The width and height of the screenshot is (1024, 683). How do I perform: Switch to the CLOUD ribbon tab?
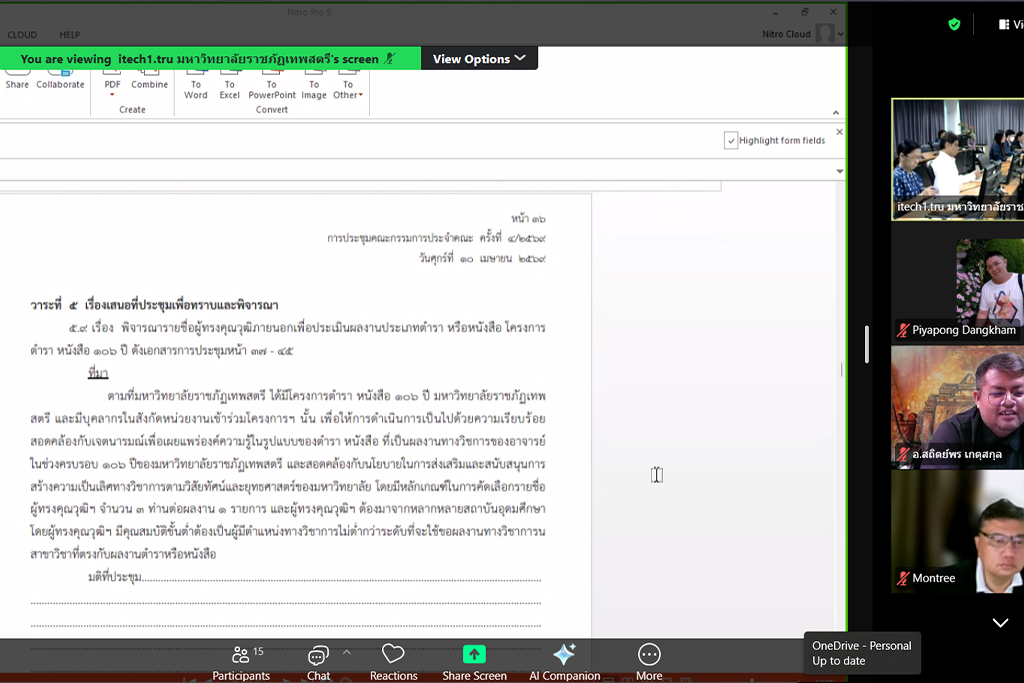[22, 35]
